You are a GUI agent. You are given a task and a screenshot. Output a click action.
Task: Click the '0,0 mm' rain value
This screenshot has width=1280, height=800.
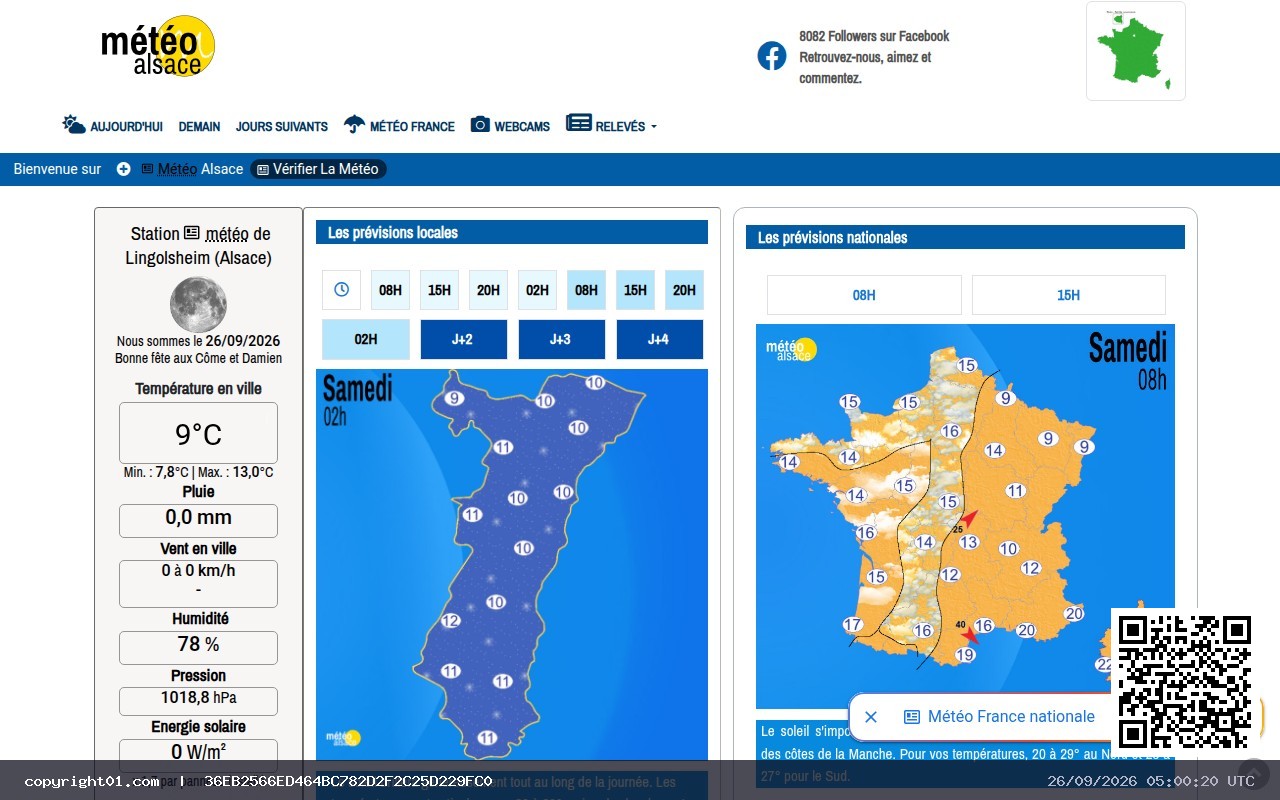pos(198,518)
